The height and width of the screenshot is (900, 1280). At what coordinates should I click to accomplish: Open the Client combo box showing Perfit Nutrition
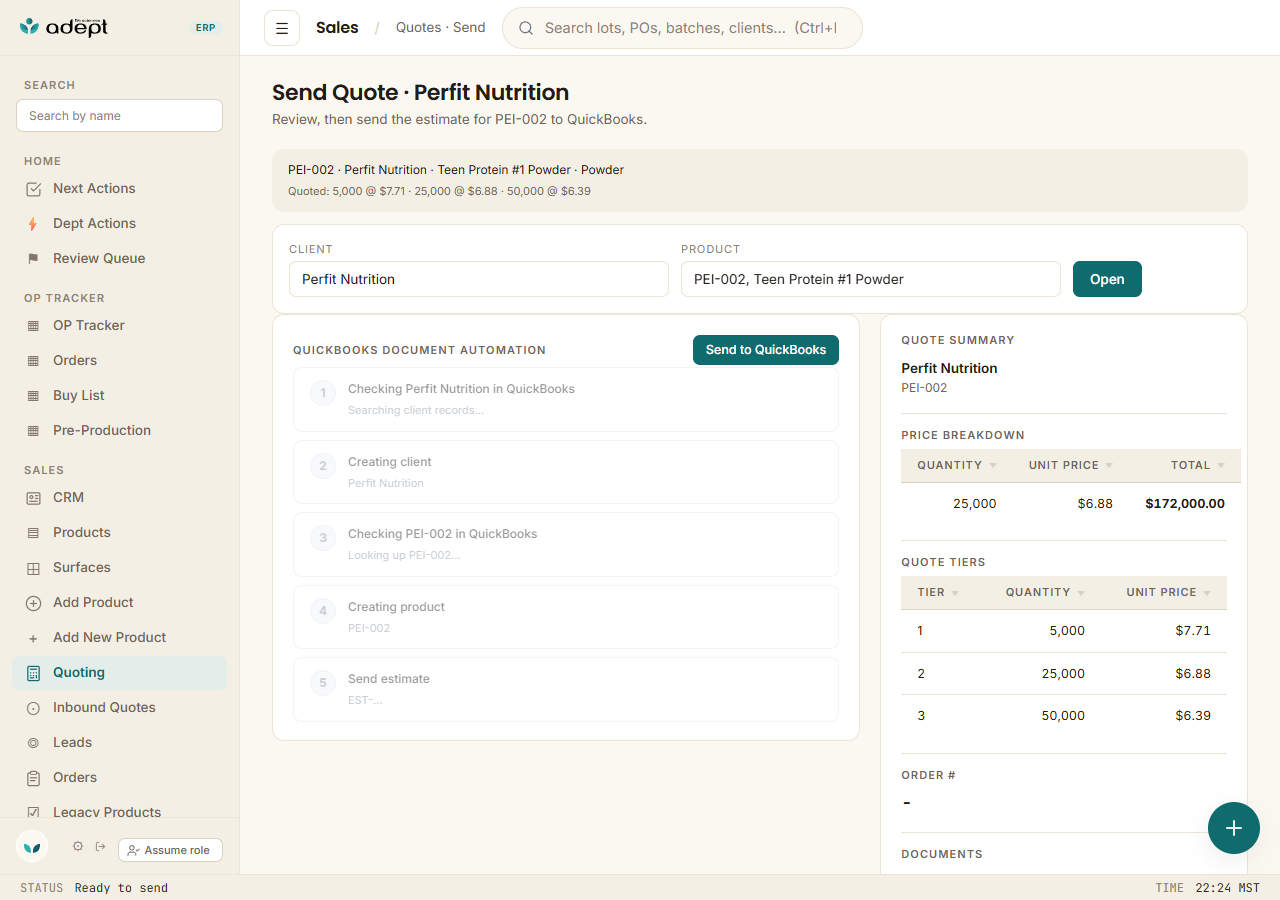tap(479, 279)
